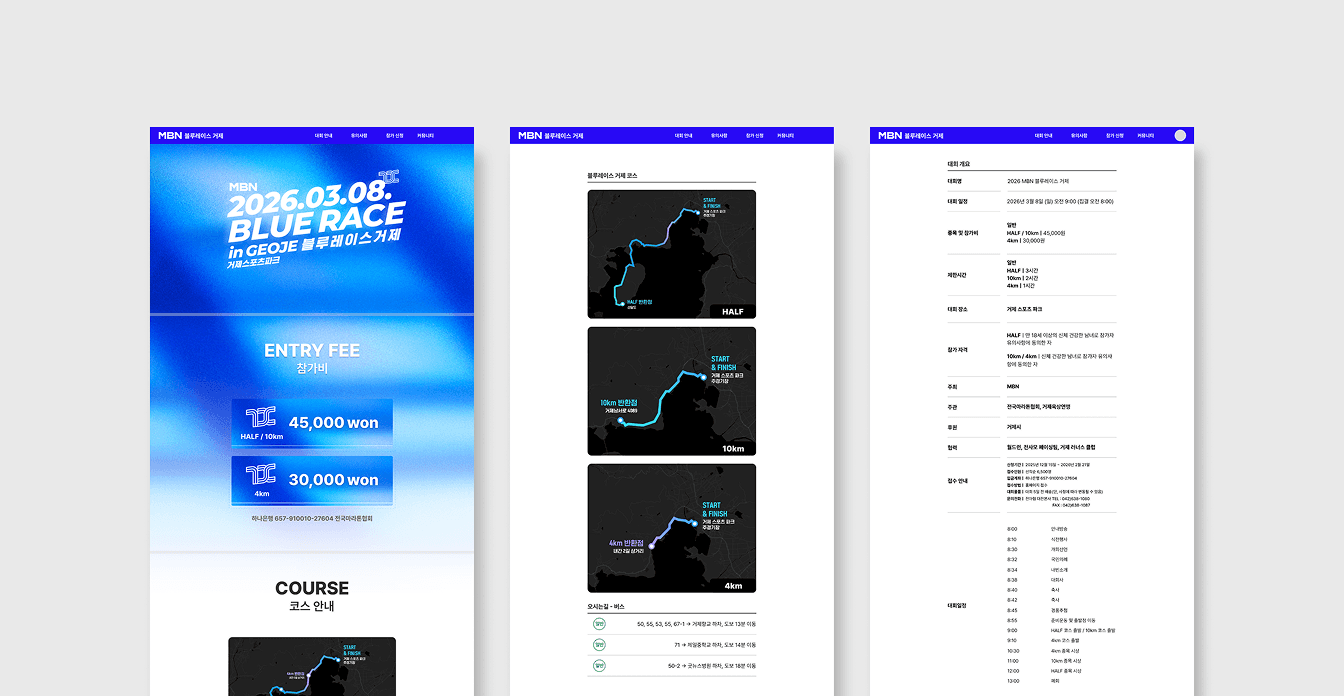Click the 하나은행 account number text
This screenshot has width=1344, height=696.
[x=312, y=518]
